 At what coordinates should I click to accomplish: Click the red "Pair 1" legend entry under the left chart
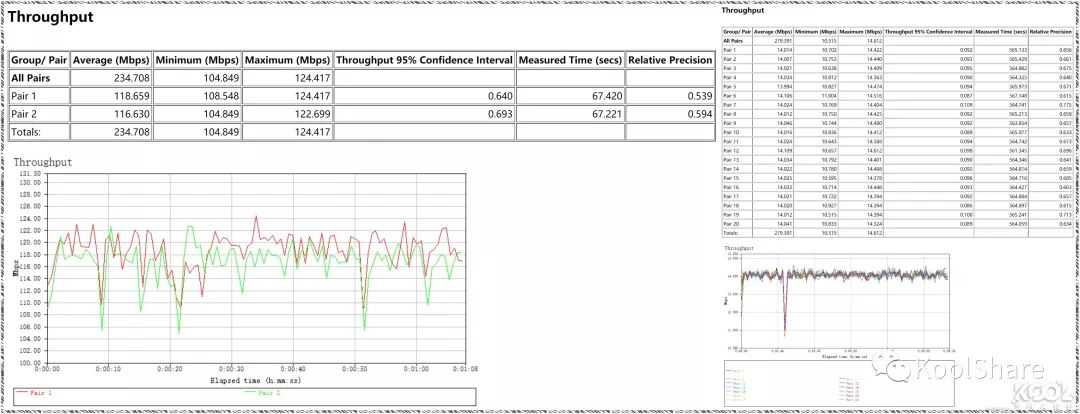(x=34, y=393)
